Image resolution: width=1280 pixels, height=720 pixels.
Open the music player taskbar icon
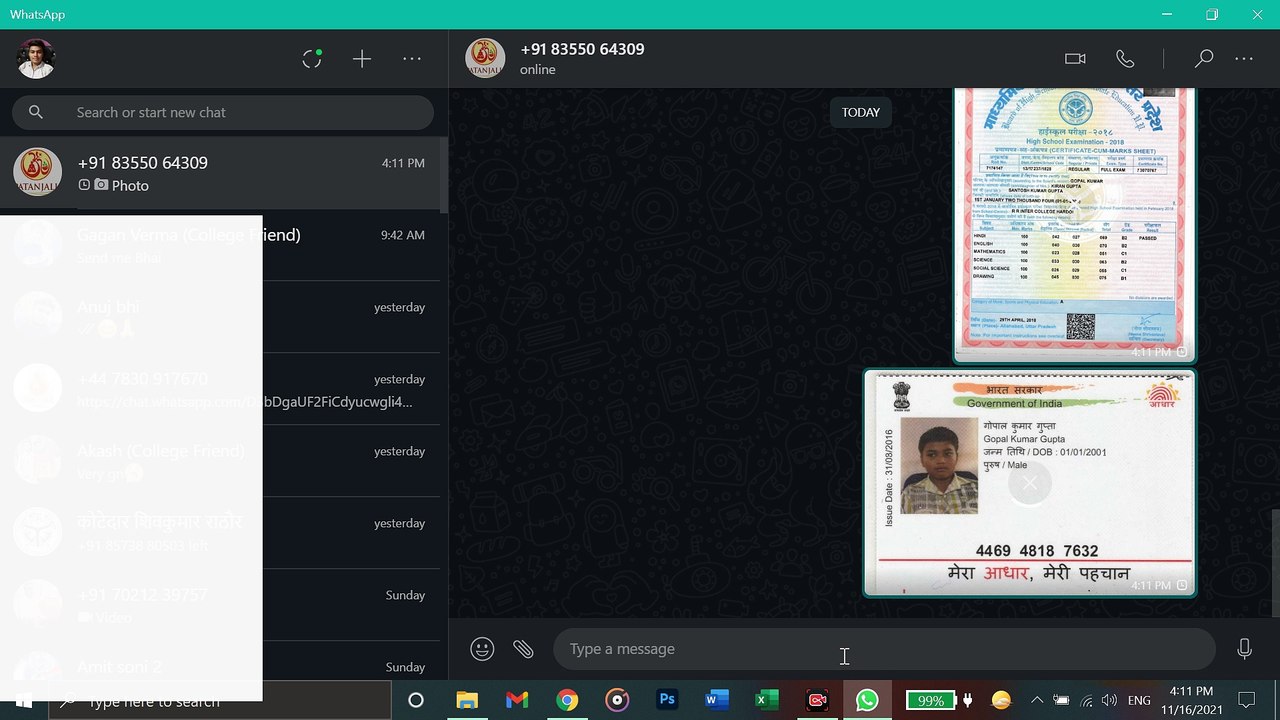point(617,700)
